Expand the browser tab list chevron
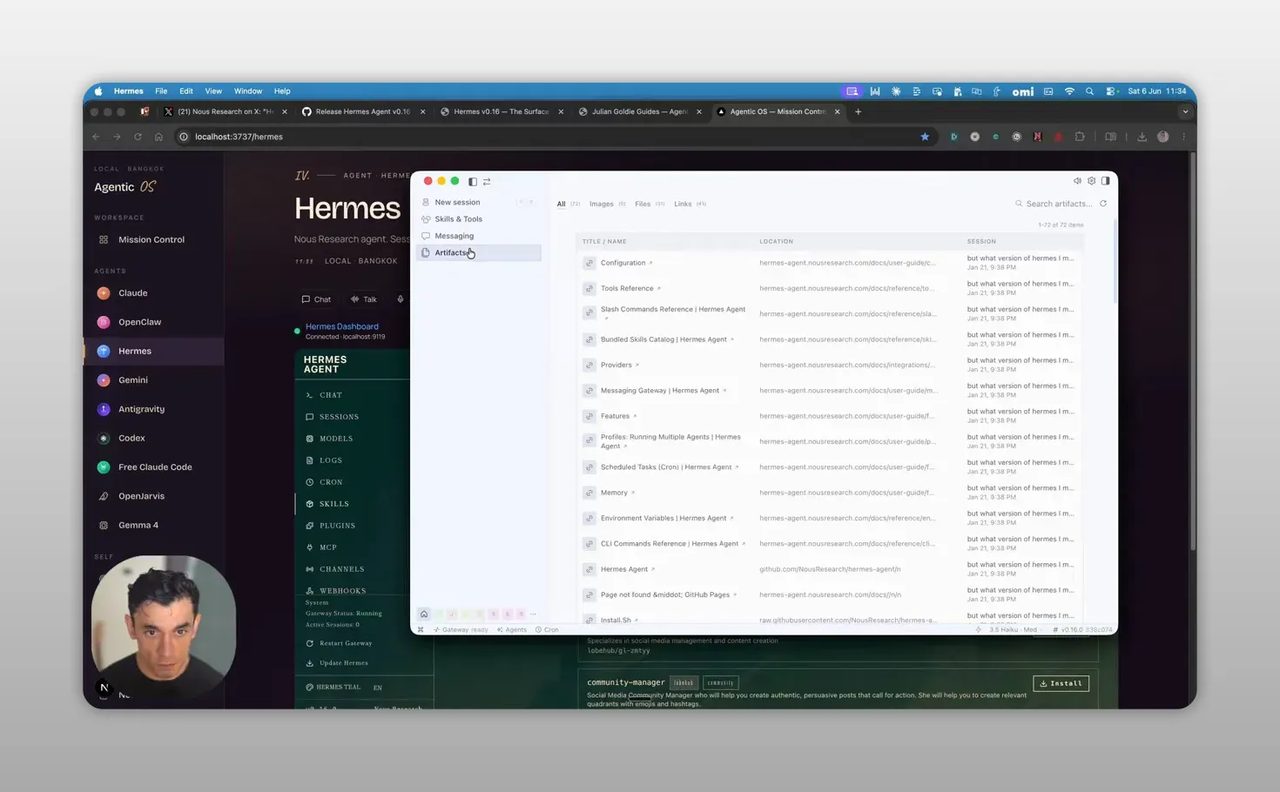This screenshot has height=792, width=1280. 1185,112
